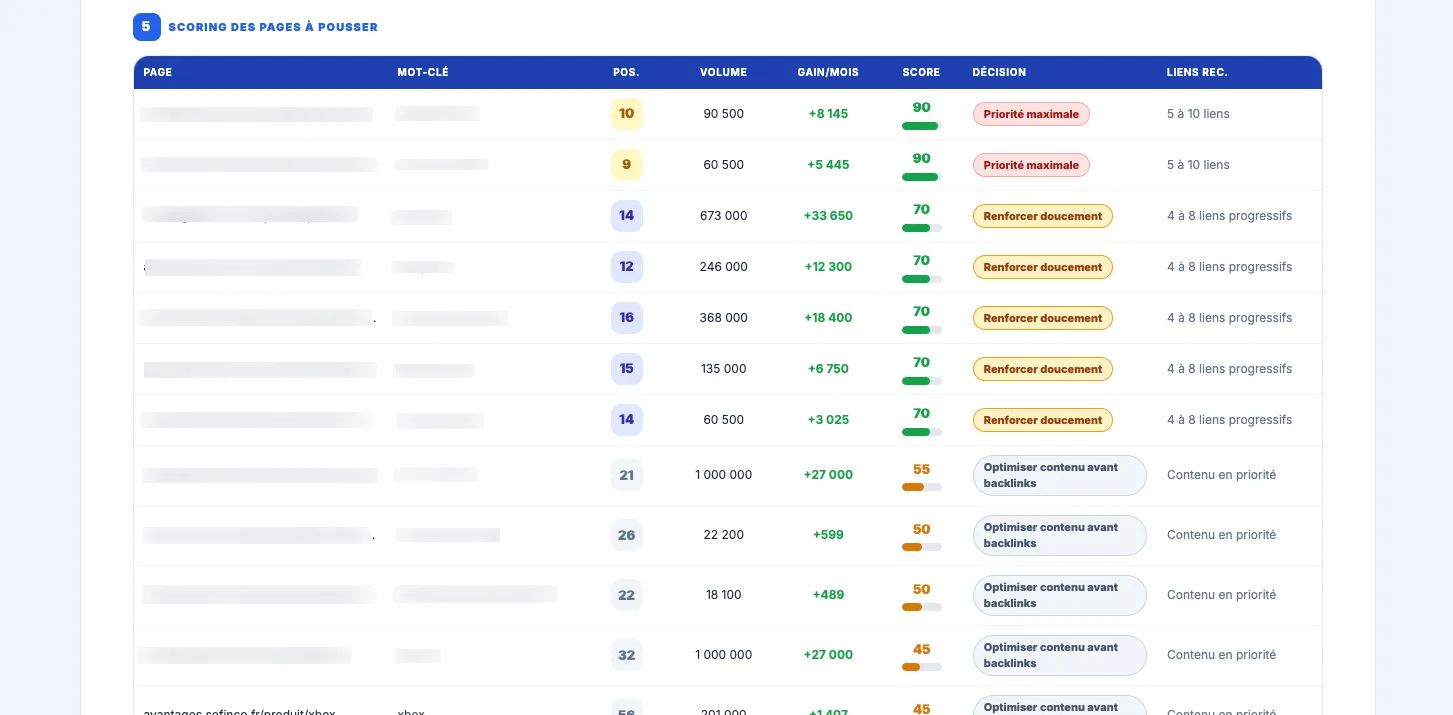Click the blurred page URL in the position 10 row
Viewport: 1453px width, 715px height.
(257, 114)
